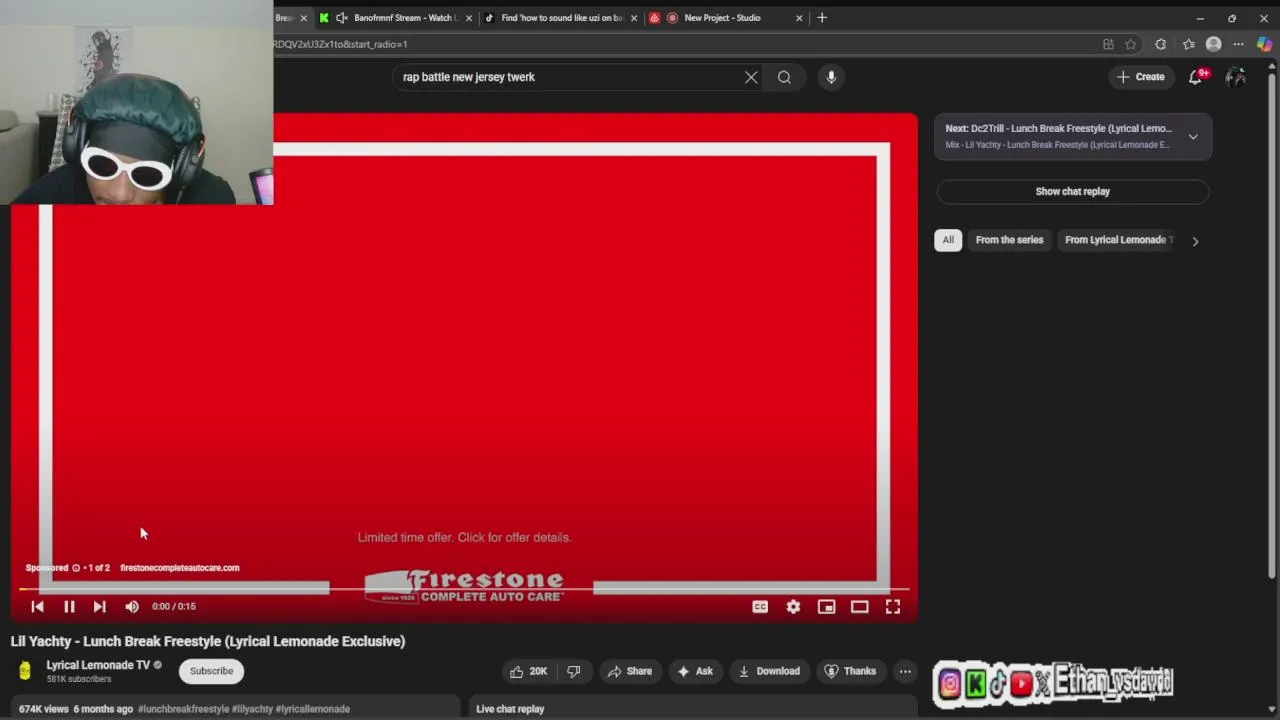
Task: Subscribe to Lyrical Lemonade TV
Action: click(x=211, y=671)
